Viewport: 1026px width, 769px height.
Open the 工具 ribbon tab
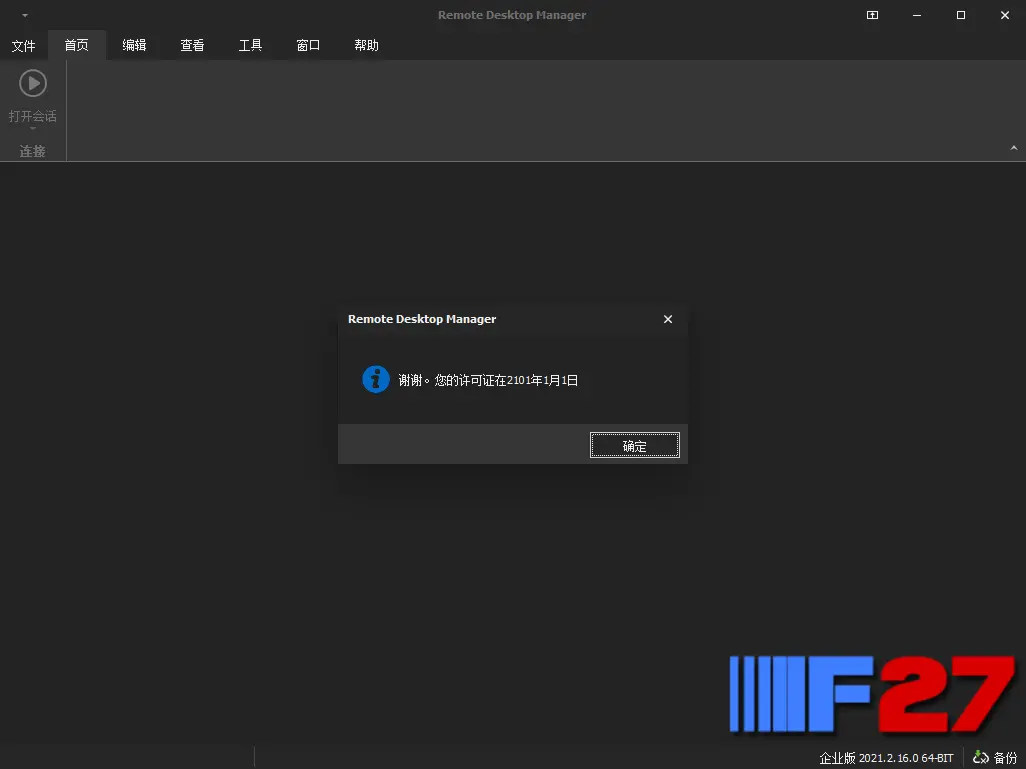click(x=250, y=45)
